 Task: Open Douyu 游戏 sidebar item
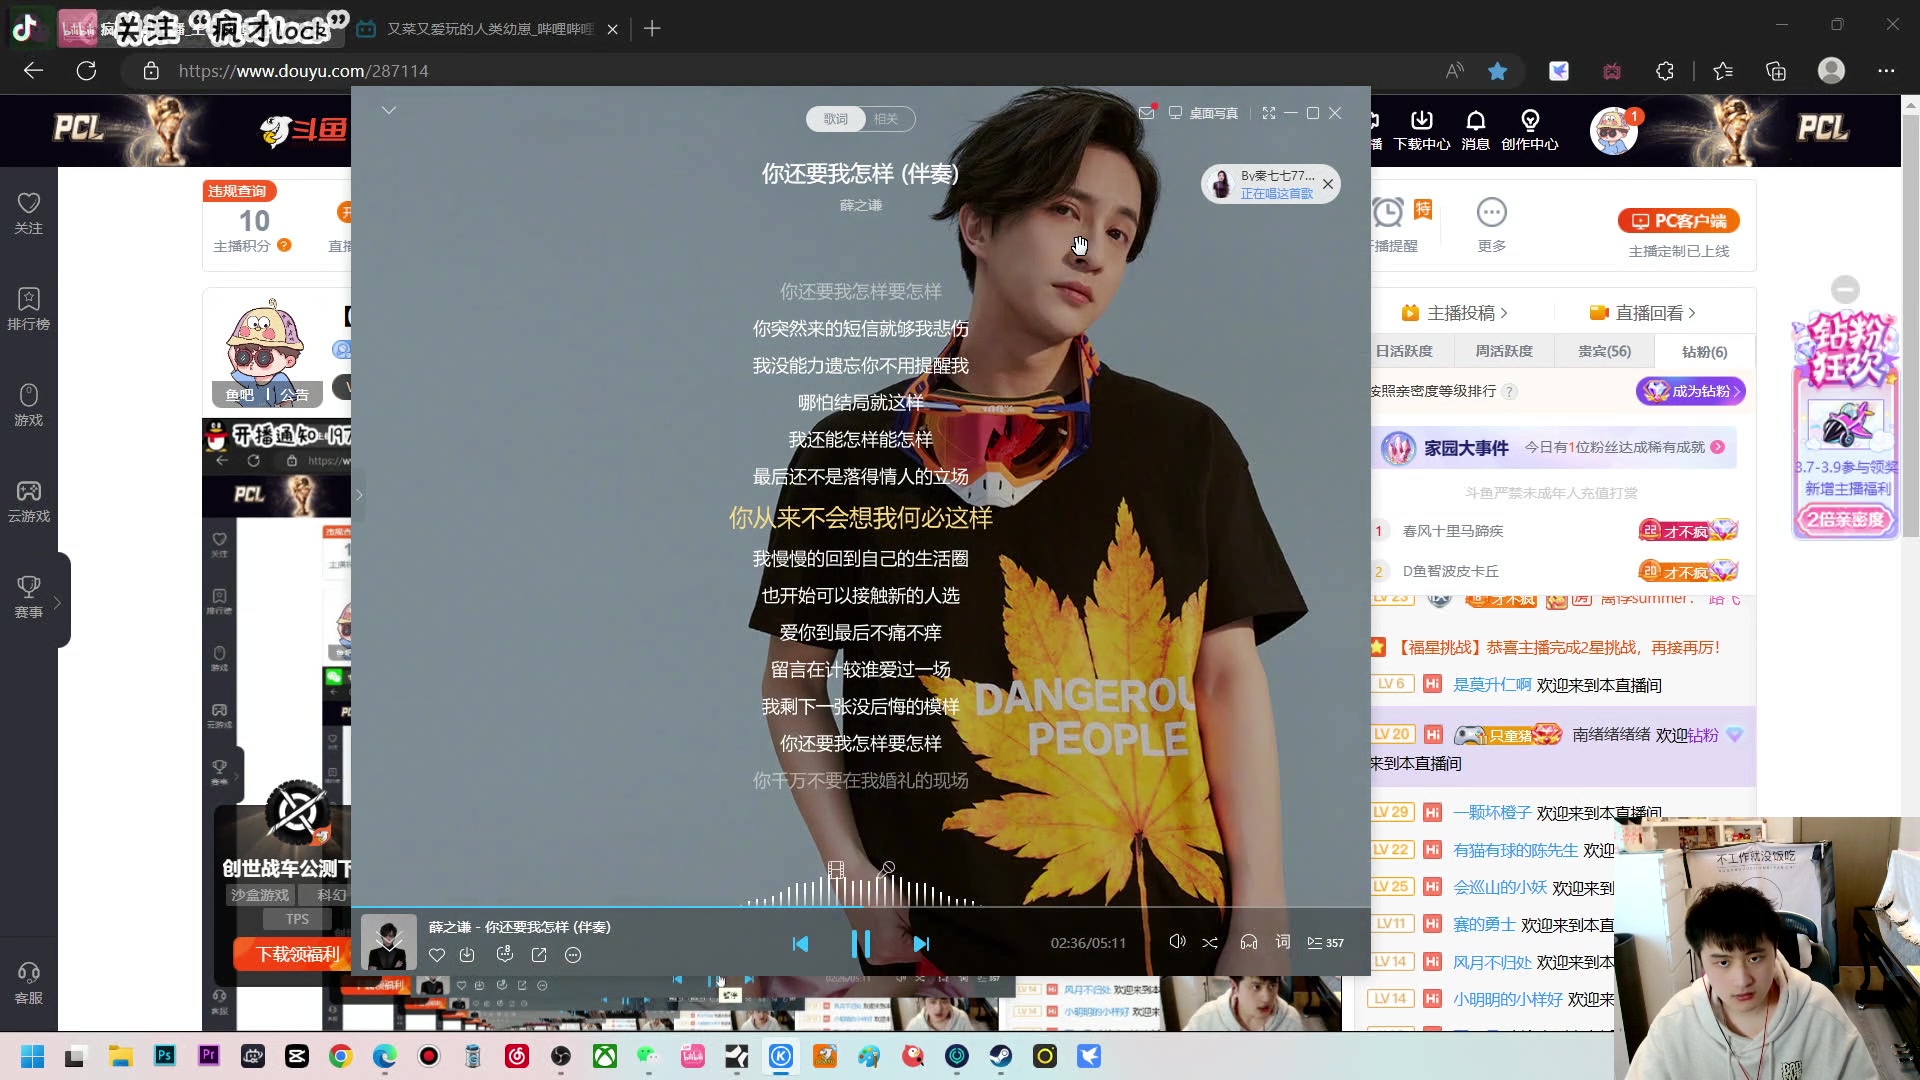click(x=29, y=405)
